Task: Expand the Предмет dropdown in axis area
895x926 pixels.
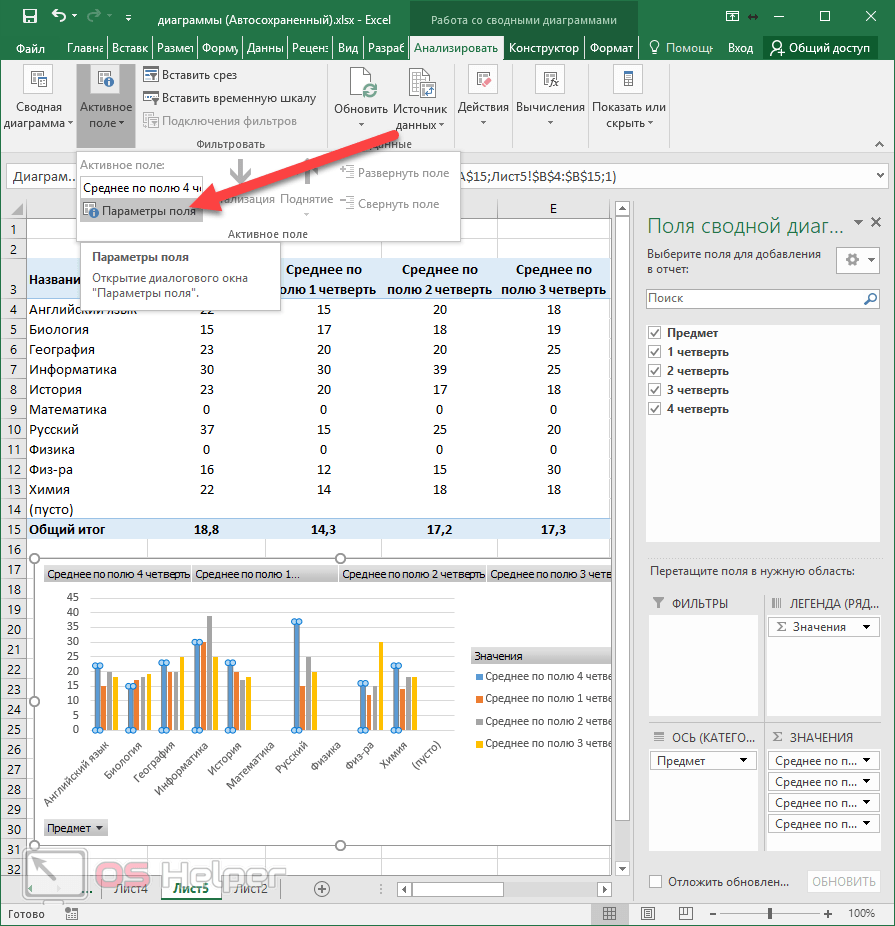Action: (x=743, y=761)
